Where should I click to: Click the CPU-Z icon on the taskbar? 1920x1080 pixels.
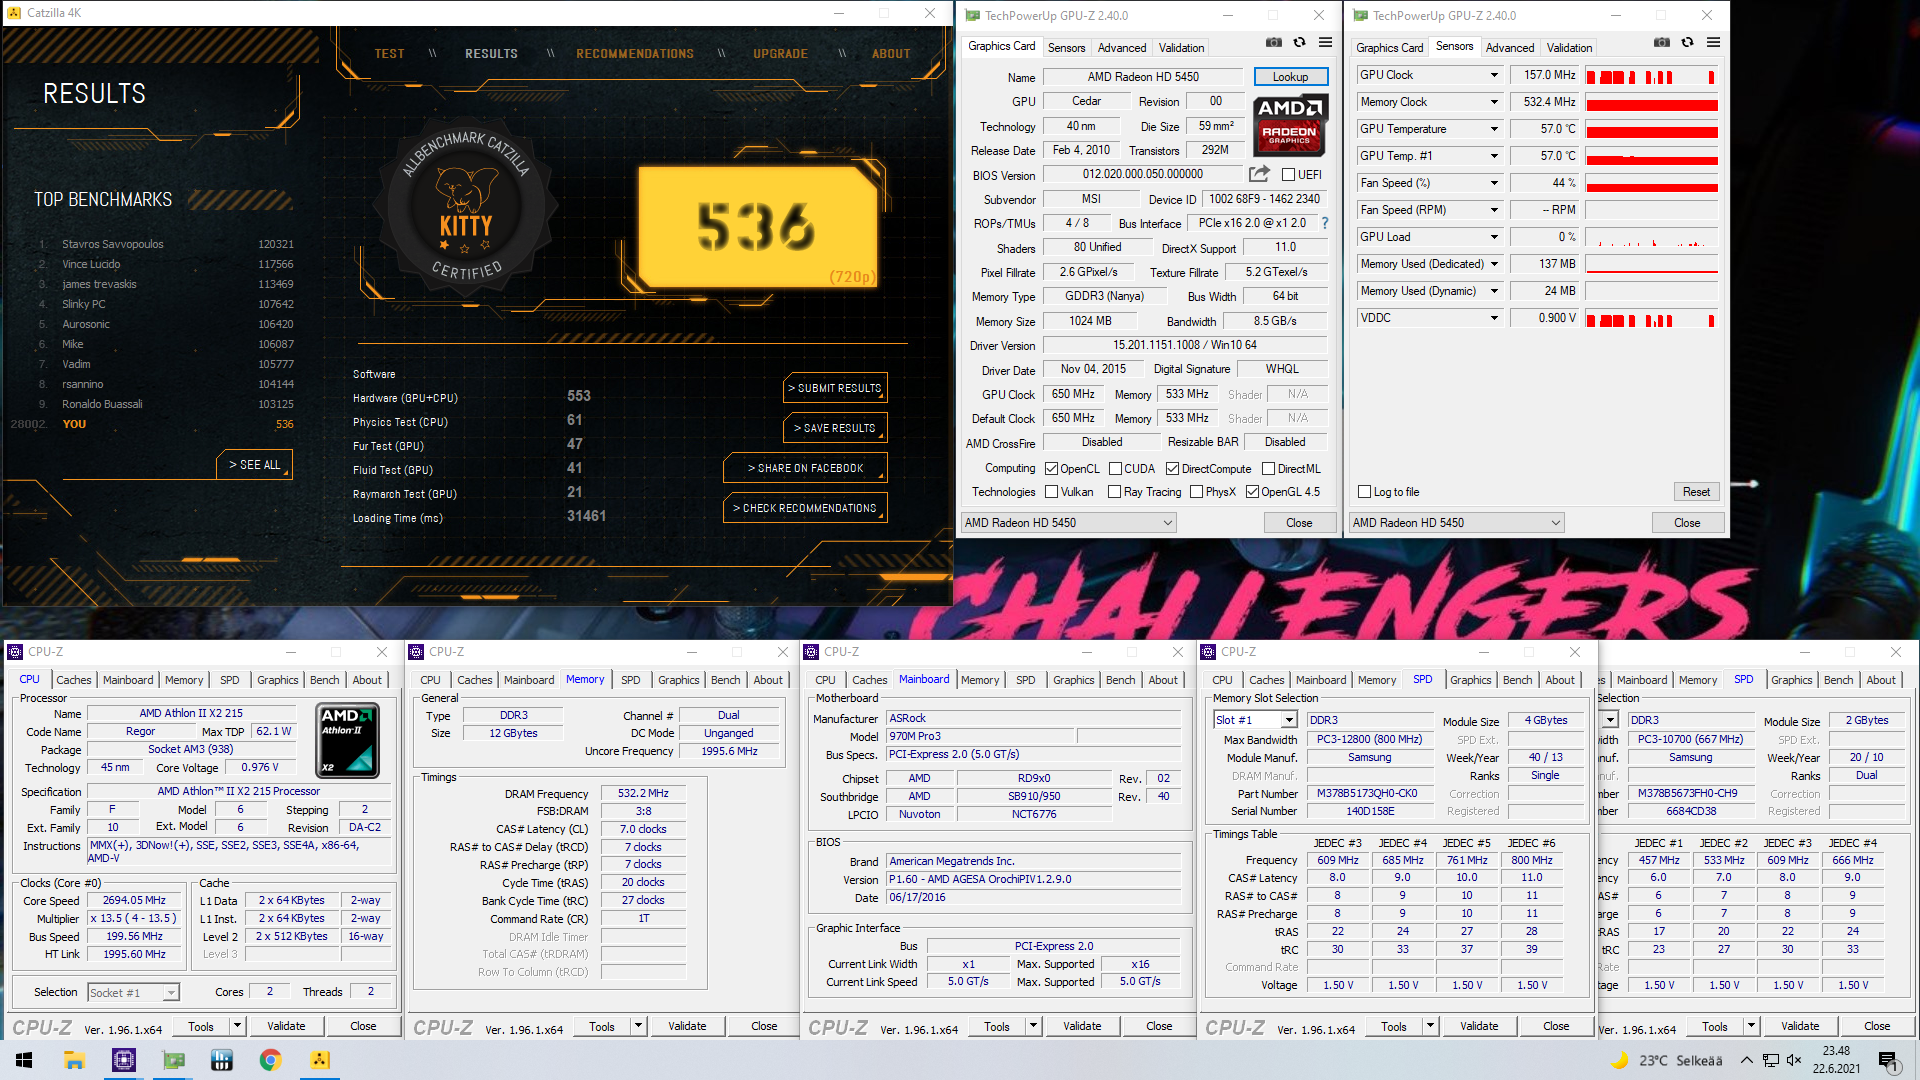point(123,1060)
